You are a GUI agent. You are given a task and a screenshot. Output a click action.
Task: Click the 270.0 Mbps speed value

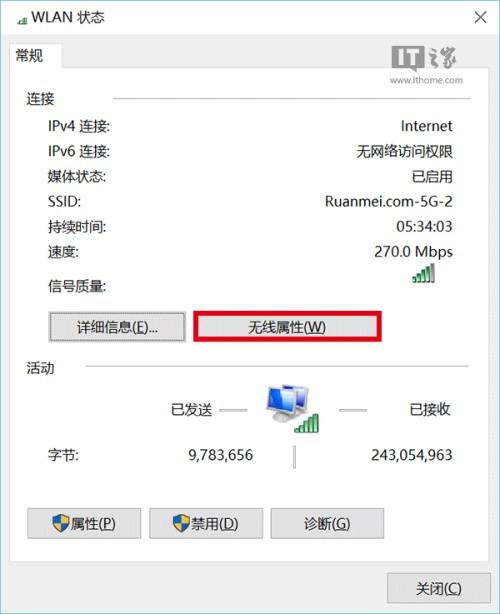point(413,252)
